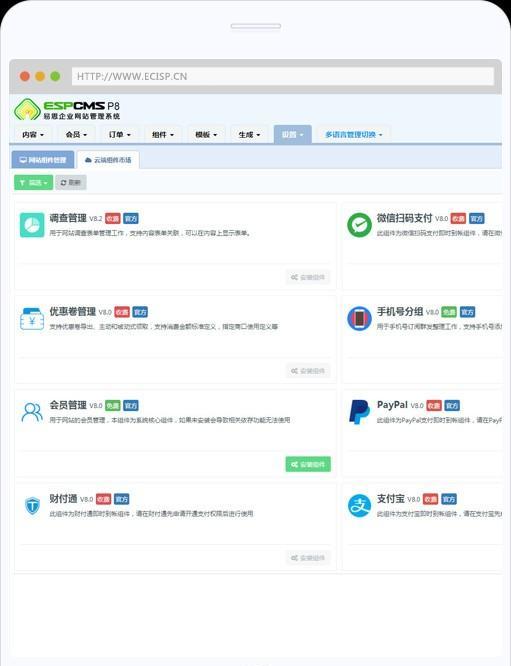The width and height of the screenshot is (511, 666).
Task: Click the ESPCMS P8 logo
Action: click(x=67, y=109)
